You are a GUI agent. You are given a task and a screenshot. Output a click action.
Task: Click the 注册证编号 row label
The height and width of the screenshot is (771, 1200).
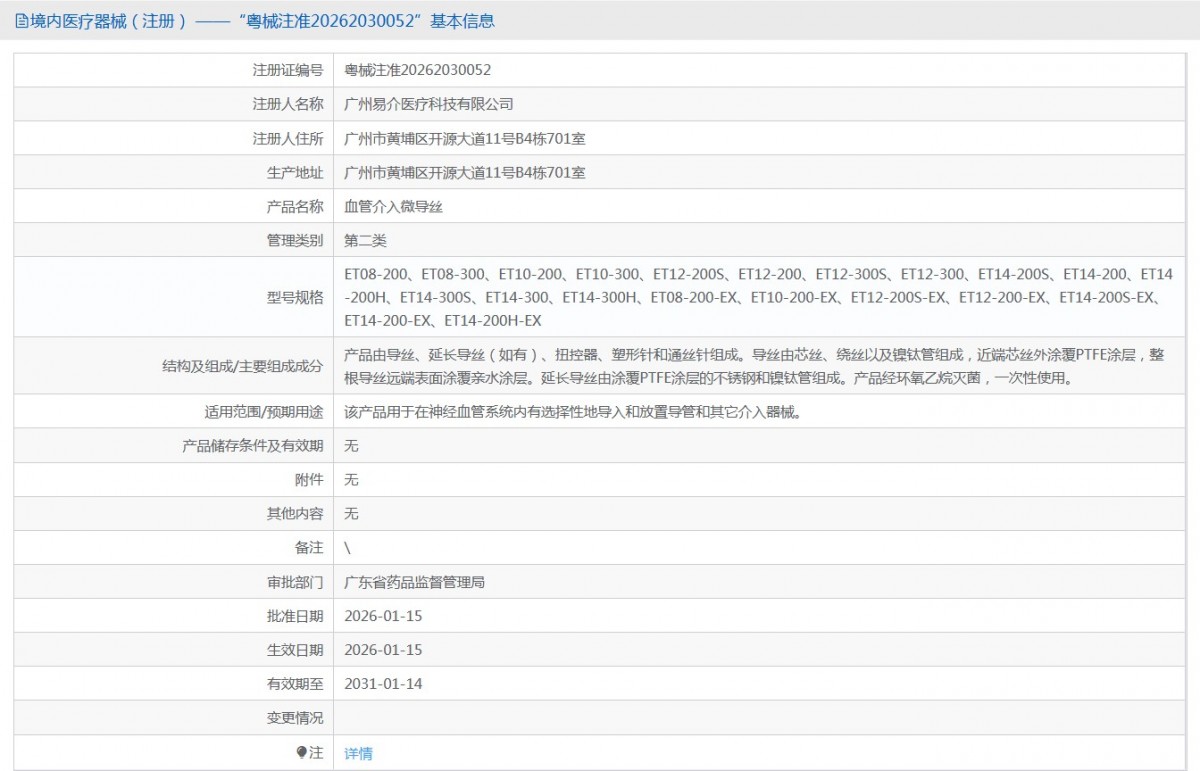click(288, 70)
